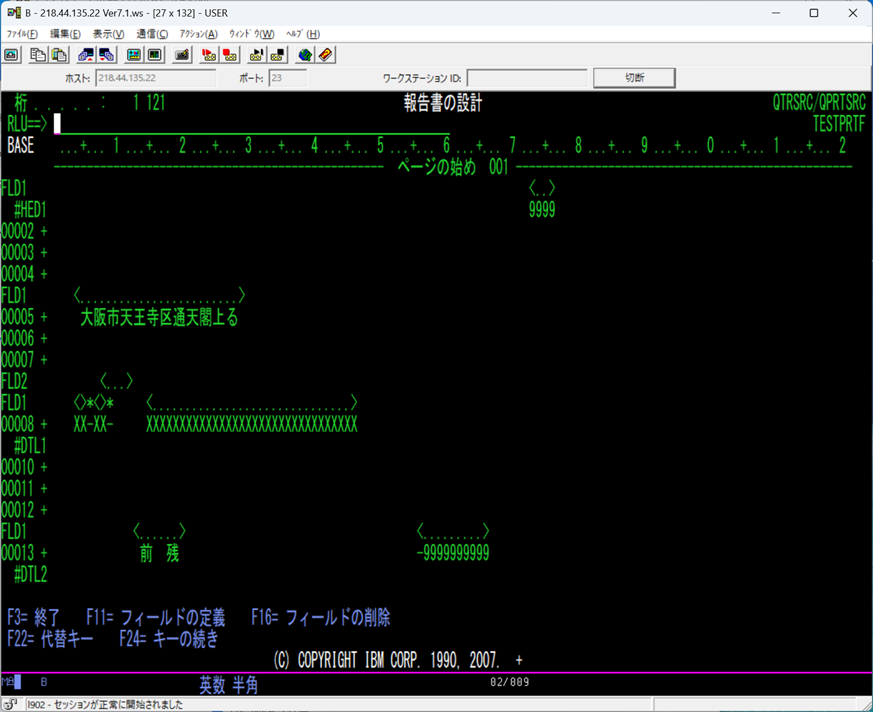Open the help book icon in toolbar
Screen dimensions: 873x712
pyautogui.click(x=326, y=54)
